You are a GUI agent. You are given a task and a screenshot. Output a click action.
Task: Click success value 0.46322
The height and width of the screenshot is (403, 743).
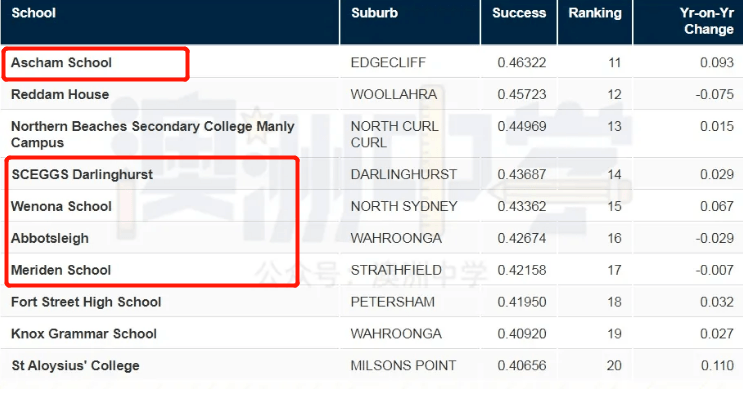pyautogui.click(x=522, y=63)
